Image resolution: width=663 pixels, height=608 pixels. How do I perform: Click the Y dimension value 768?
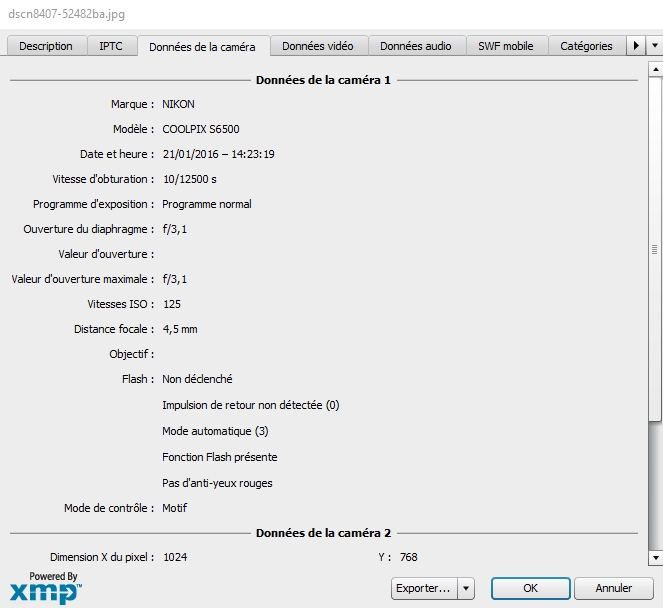pos(408,557)
